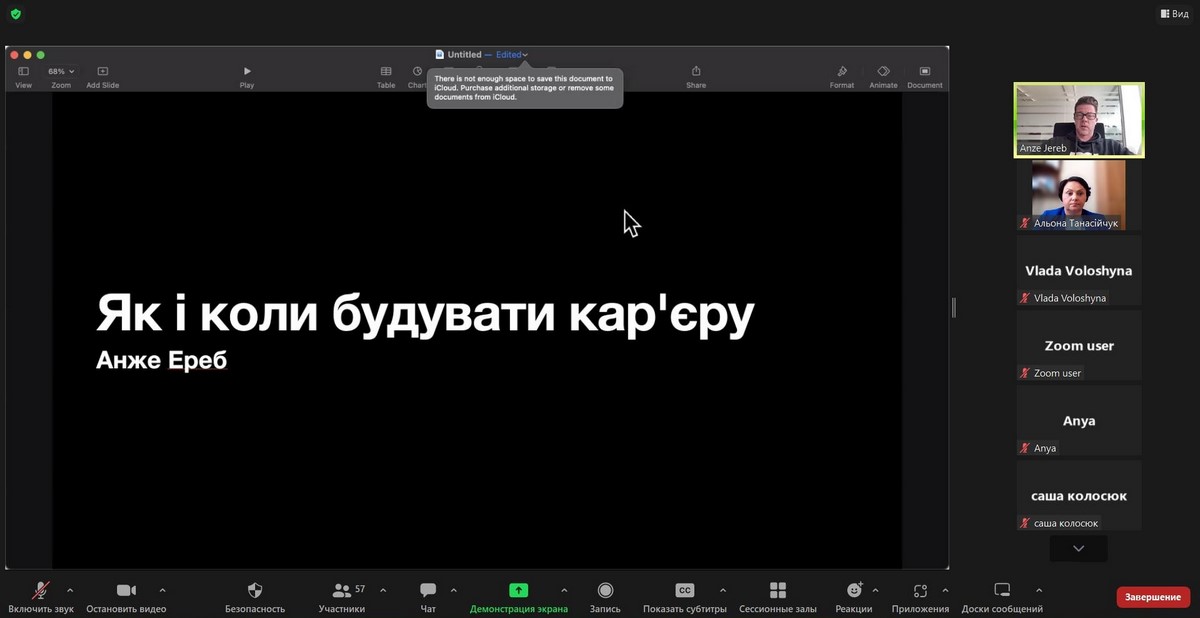Stop video with the camera button
The image size is (1200, 618).
126,590
